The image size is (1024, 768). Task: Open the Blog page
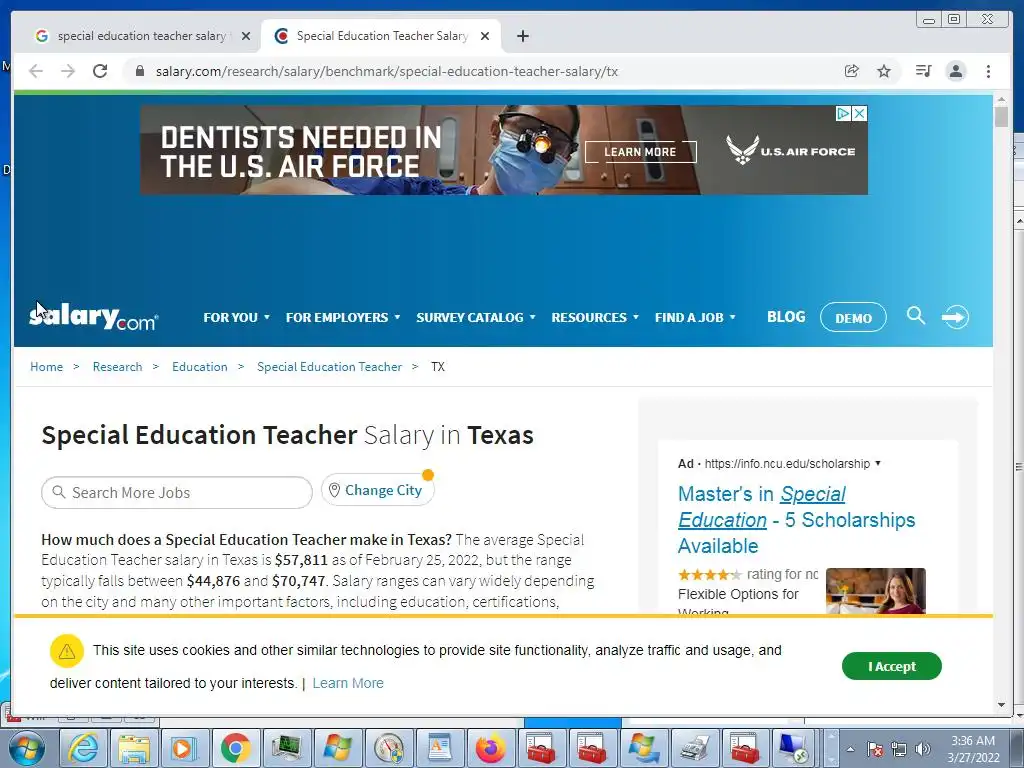pyautogui.click(x=786, y=317)
